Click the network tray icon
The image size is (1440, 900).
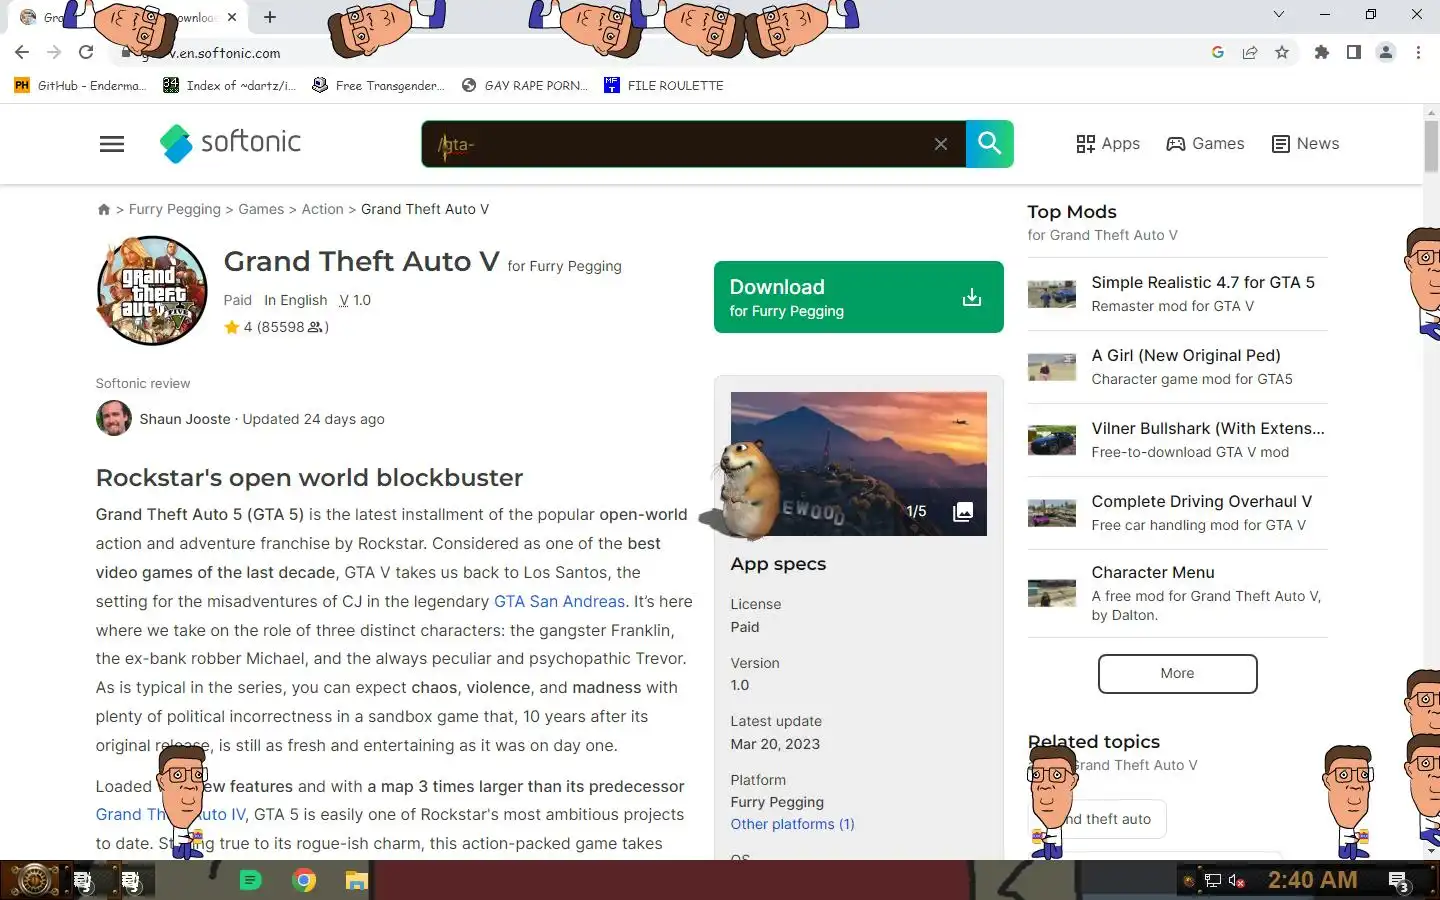(1213, 881)
